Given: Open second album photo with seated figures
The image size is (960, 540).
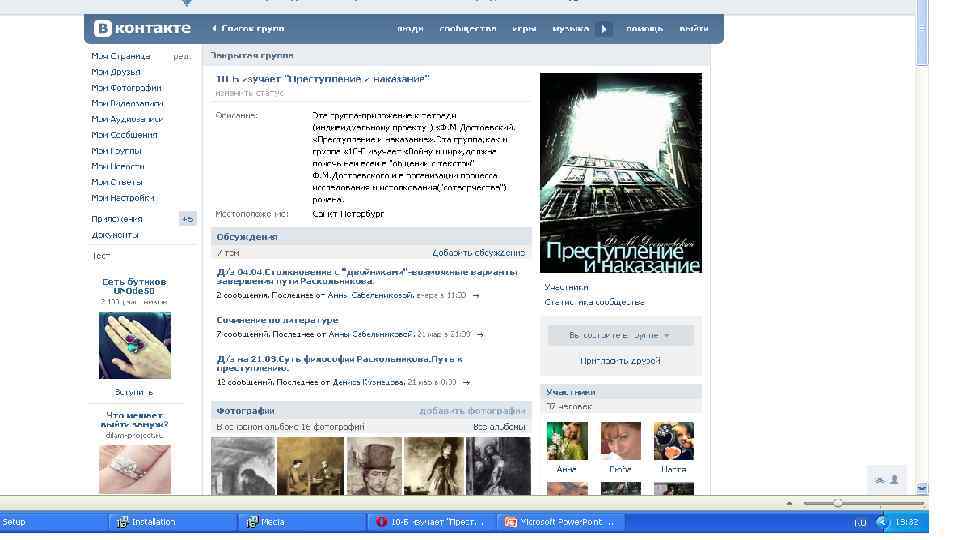Looking at the screenshot, I should point(310,466).
